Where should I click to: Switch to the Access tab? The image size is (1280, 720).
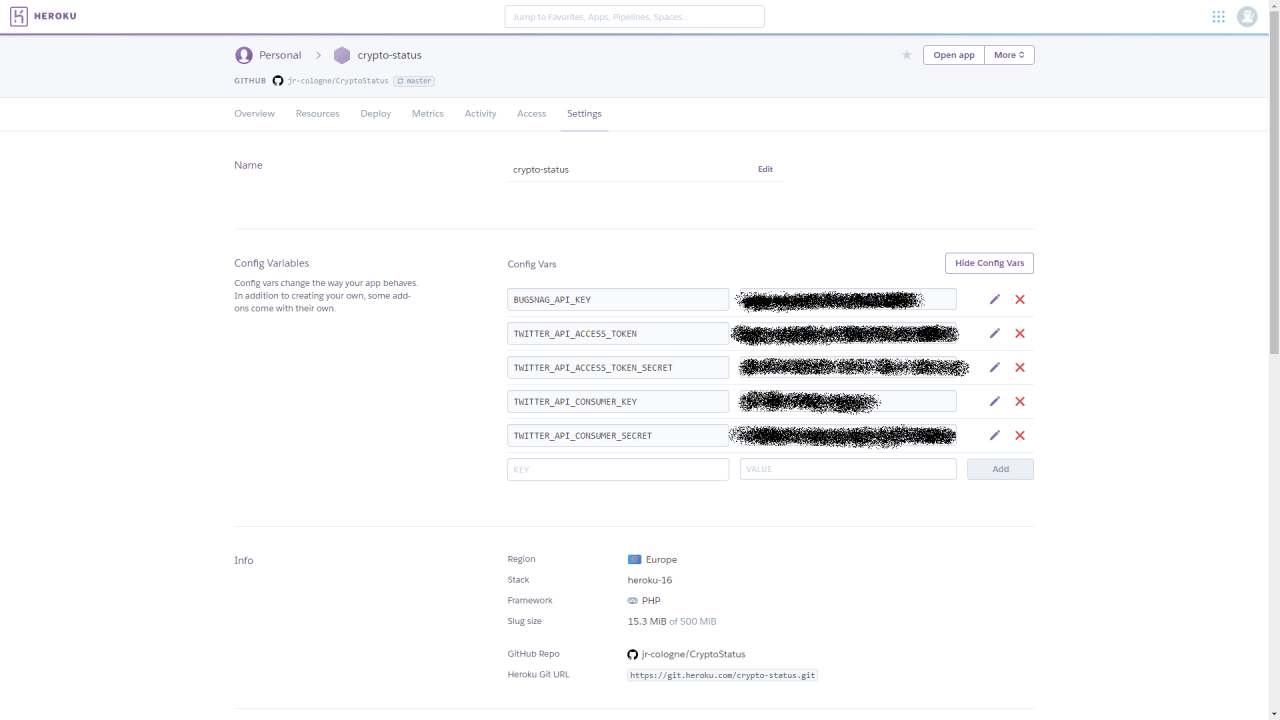point(531,114)
